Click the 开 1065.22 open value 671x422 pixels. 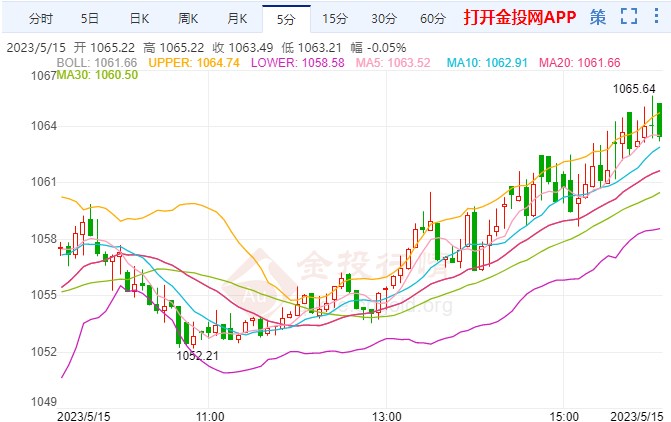[x=104, y=48]
